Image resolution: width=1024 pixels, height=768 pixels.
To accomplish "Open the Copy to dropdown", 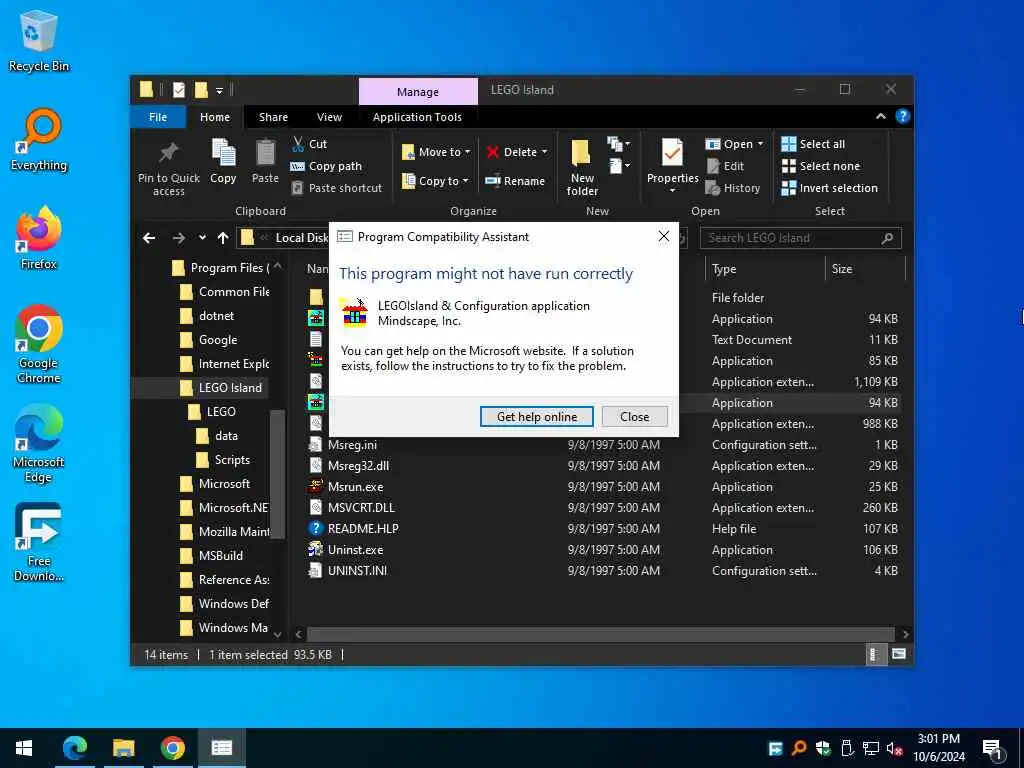I will point(435,181).
